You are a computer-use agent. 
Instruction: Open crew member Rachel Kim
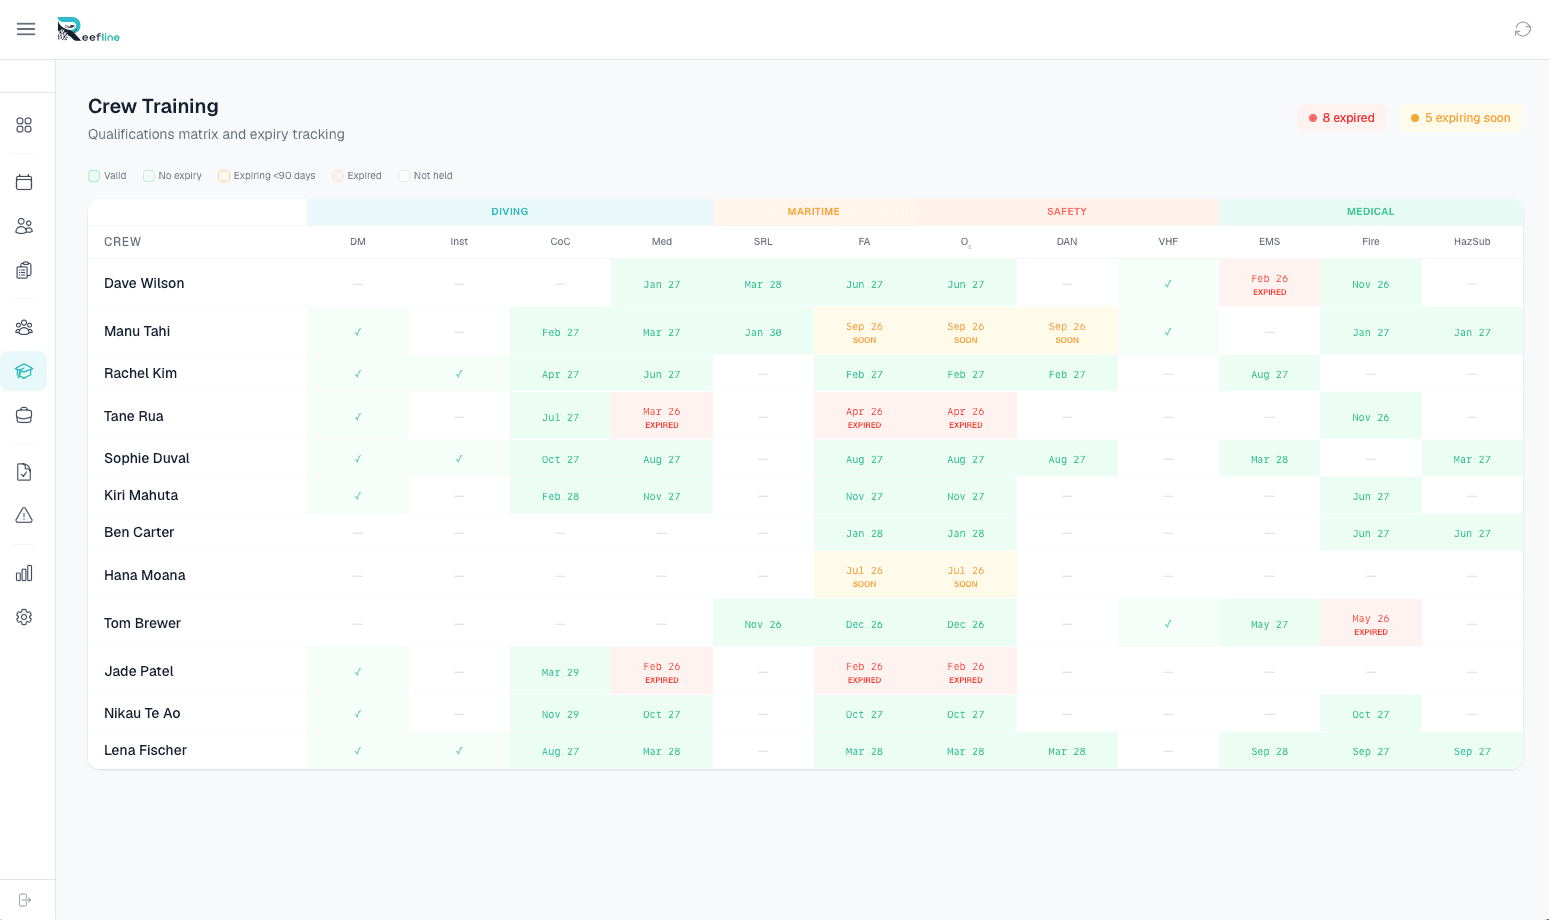coord(140,373)
